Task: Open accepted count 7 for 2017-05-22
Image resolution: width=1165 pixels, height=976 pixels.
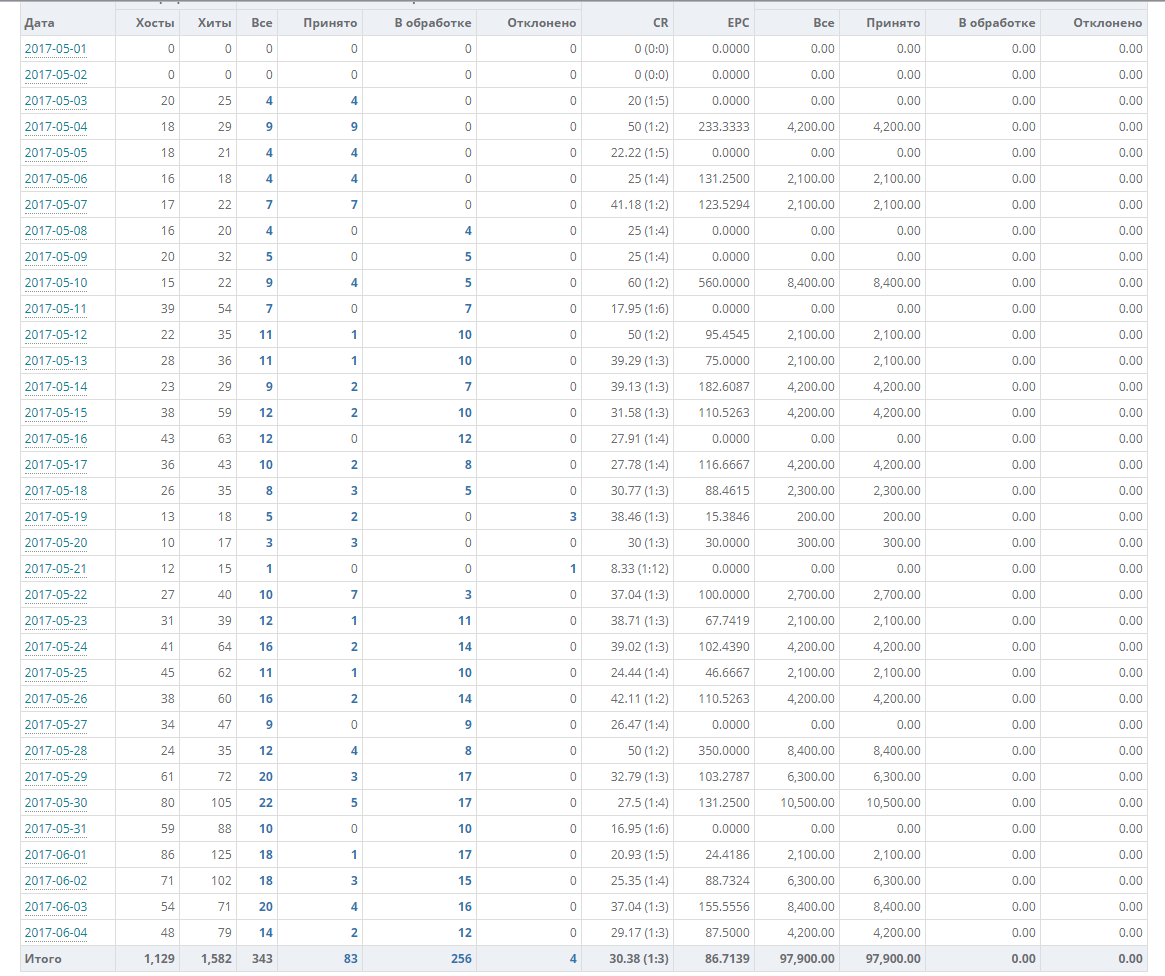Action: pyautogui.click(x=354, y=595)
